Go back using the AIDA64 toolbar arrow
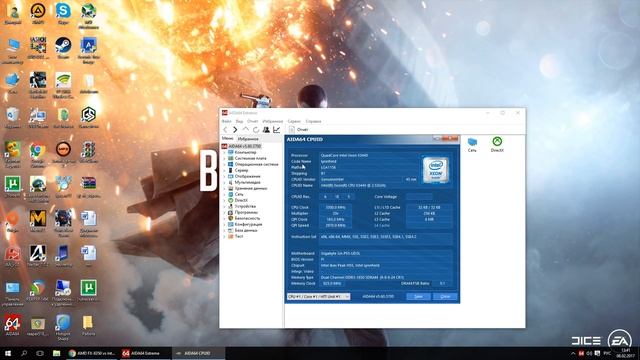The height and width of the screenshot is (360, 640). tap(225, 130)
